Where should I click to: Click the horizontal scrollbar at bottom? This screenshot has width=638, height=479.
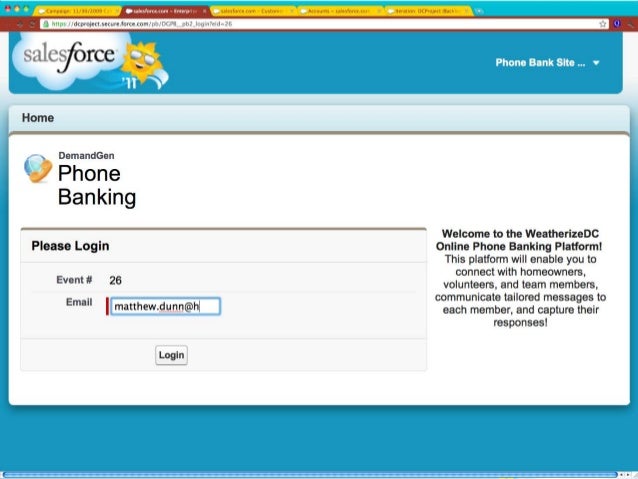(310, 475)
